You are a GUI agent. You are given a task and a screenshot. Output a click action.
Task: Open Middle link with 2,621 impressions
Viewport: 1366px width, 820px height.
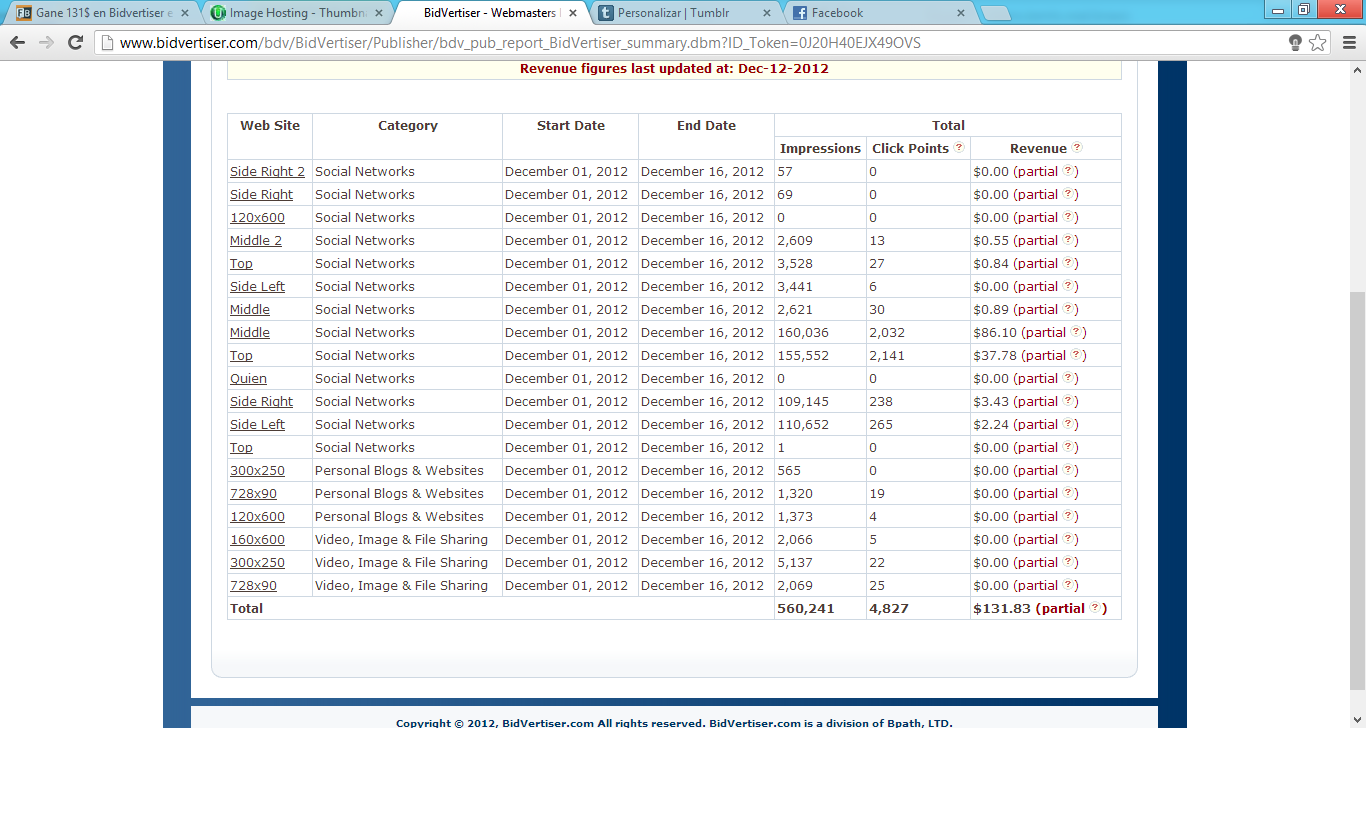[x=250, y=310]
